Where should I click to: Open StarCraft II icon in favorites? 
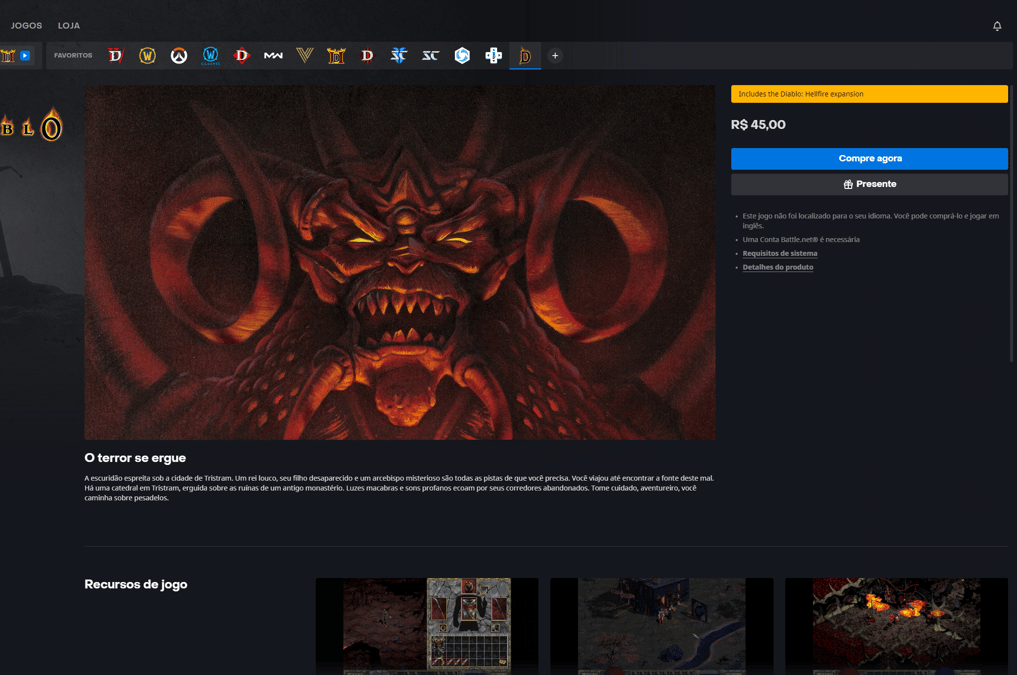point(399,56)
